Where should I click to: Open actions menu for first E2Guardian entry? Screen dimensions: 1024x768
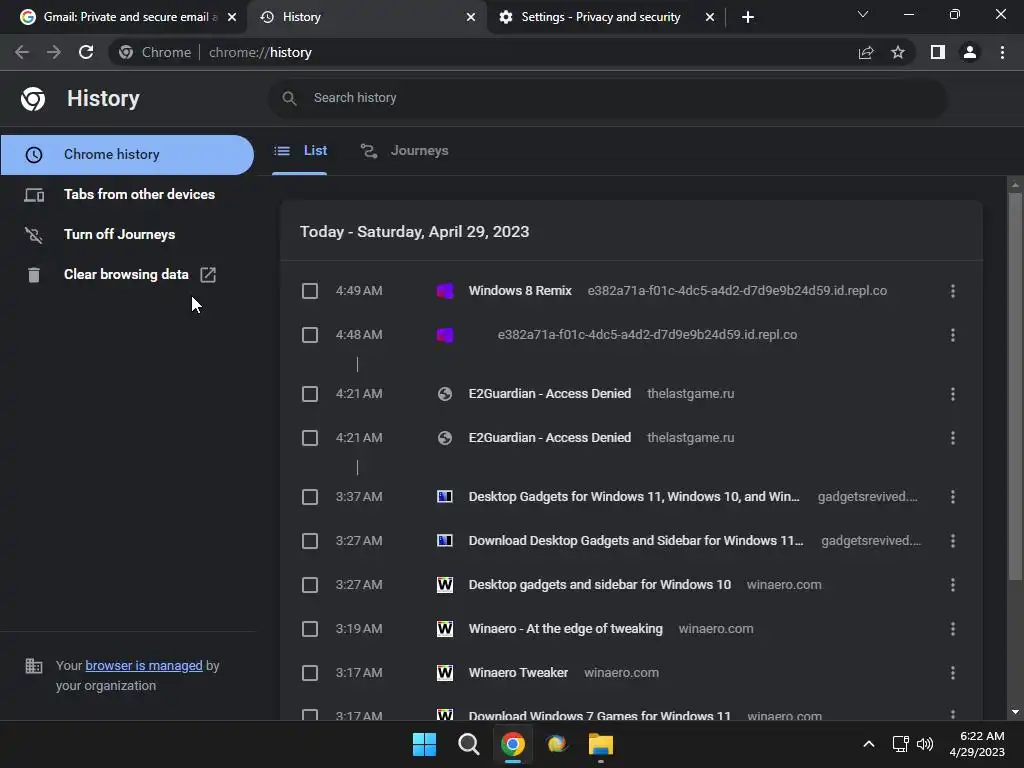click(x=953, y=394)
